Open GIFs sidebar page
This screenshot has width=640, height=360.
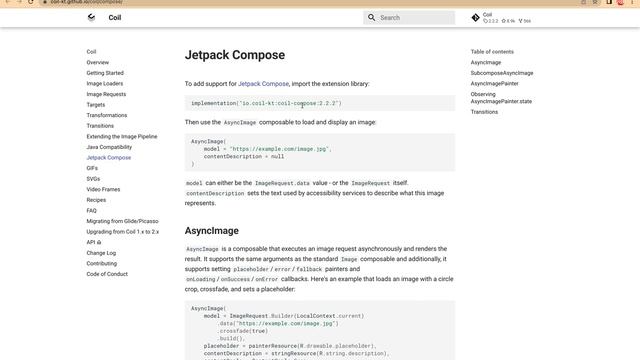(x=92, y=168)
